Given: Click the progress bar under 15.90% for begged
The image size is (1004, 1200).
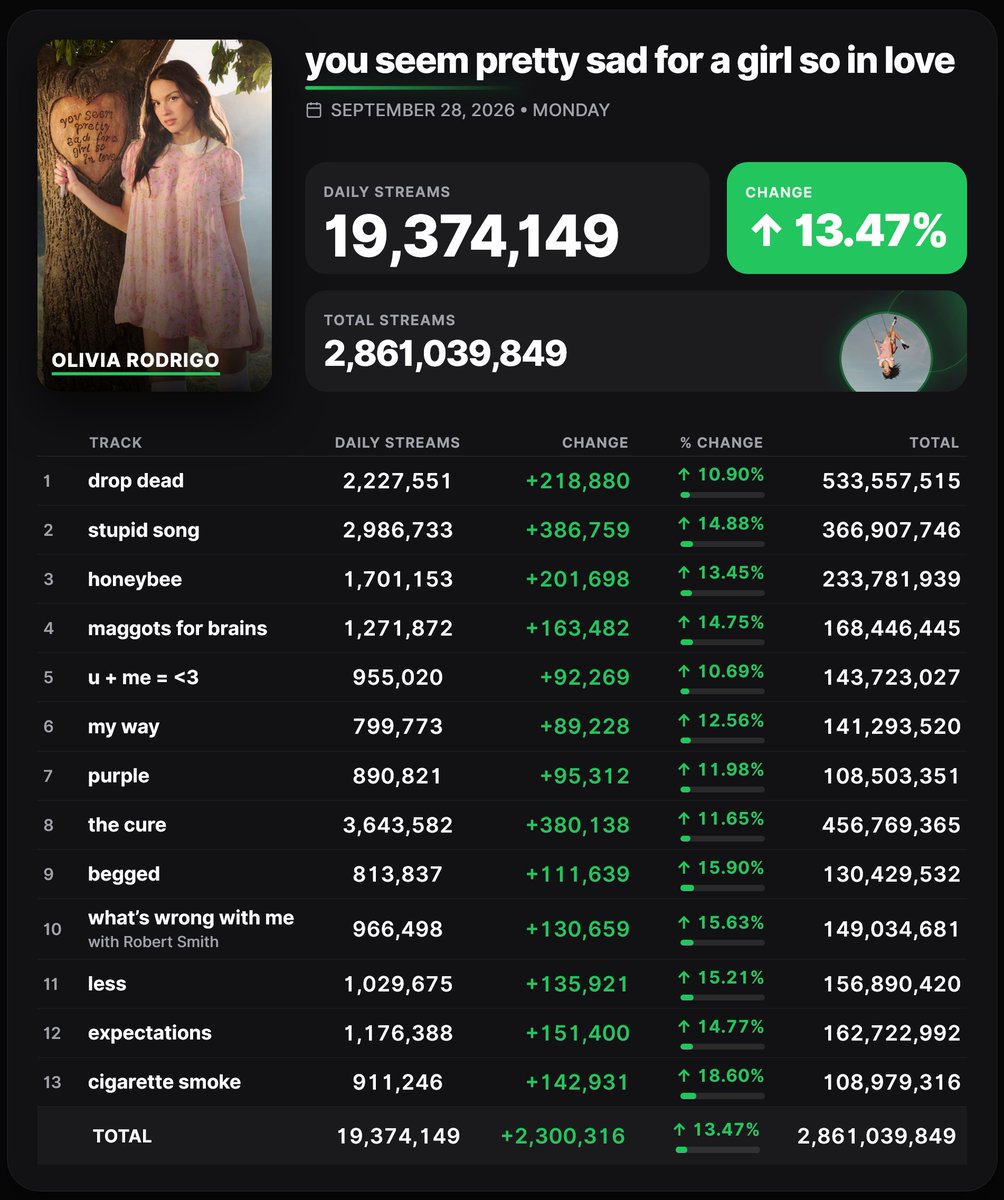Looking at the screenshot, I should click(722, 888).
